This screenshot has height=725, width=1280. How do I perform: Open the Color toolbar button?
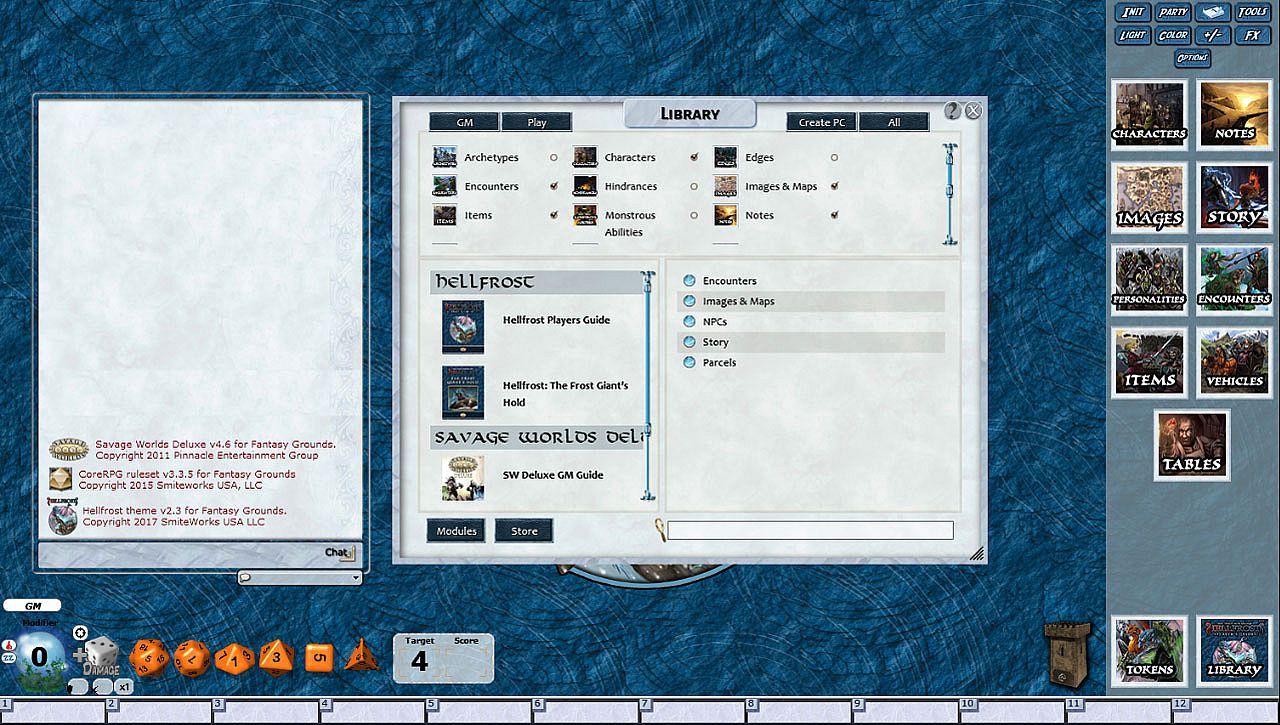(1173, 35)
